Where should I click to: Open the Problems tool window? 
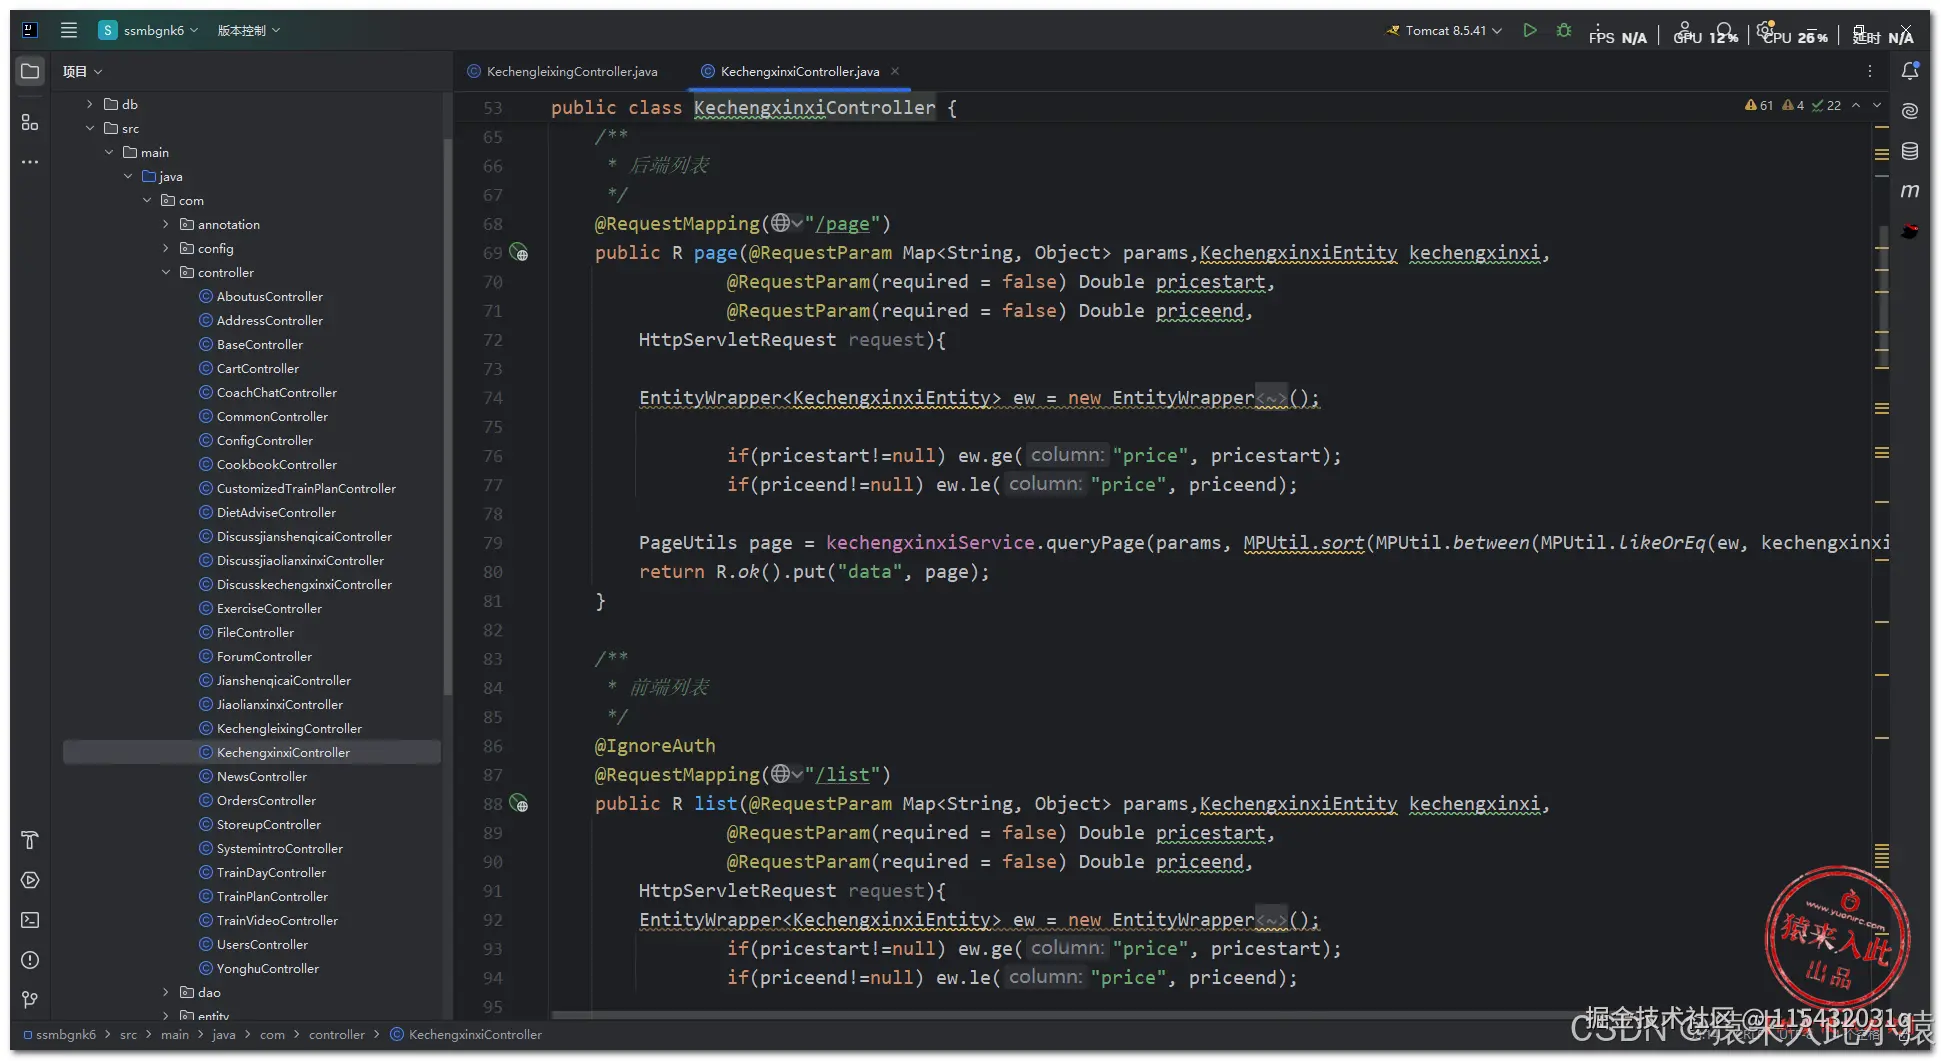point(30,960)
